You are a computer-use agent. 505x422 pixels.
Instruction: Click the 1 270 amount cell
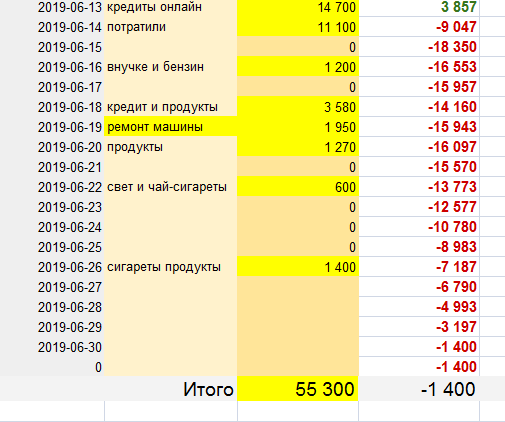[298, 147]
